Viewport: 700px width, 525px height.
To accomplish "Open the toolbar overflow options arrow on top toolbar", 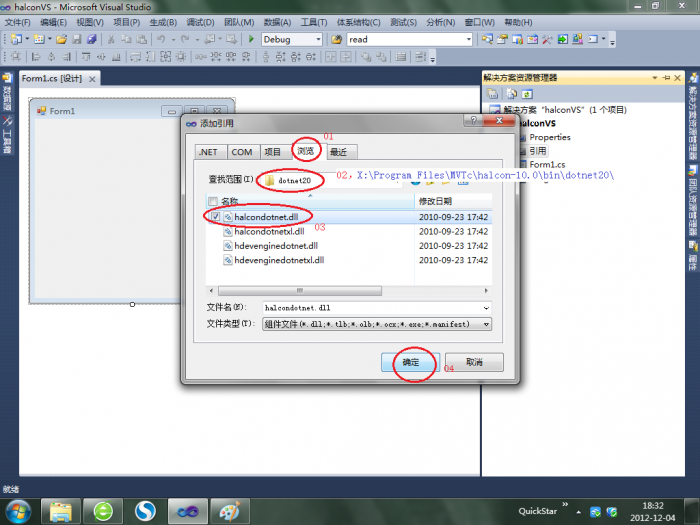I will pyautogui.click(x=612, y=42).
